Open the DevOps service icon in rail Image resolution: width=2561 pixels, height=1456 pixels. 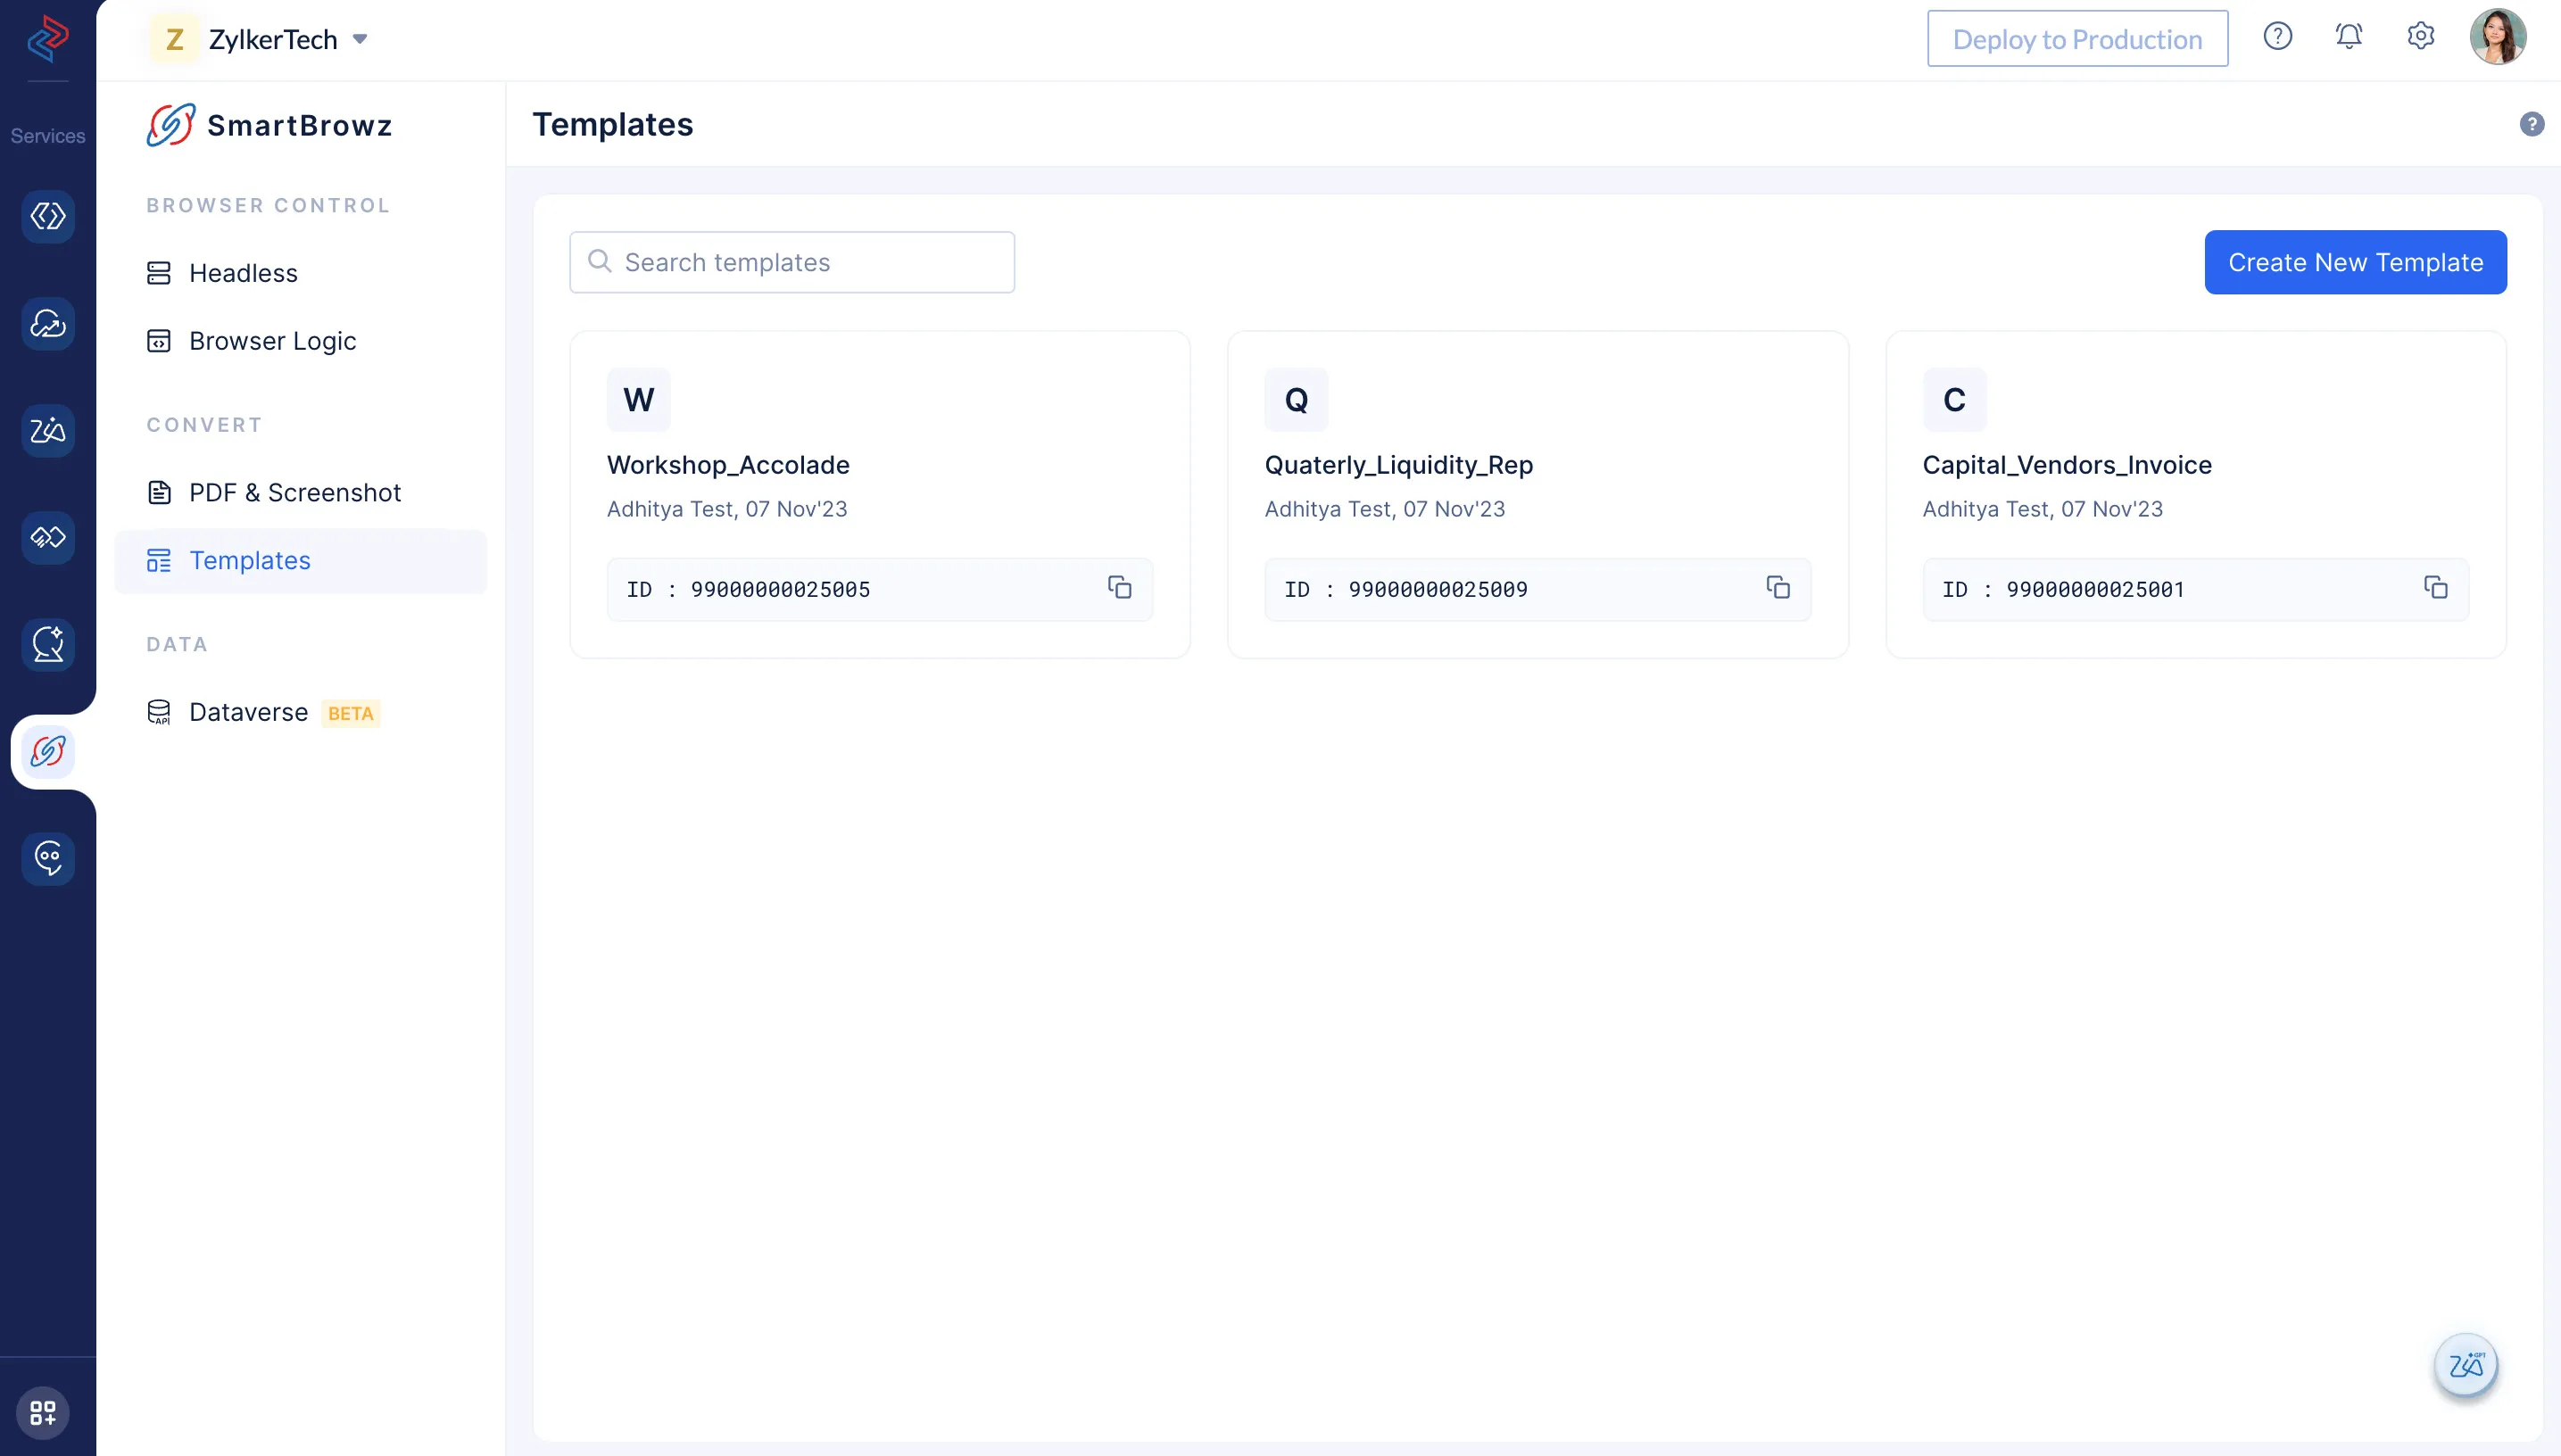pyautogui.click(x=48, y=537)
